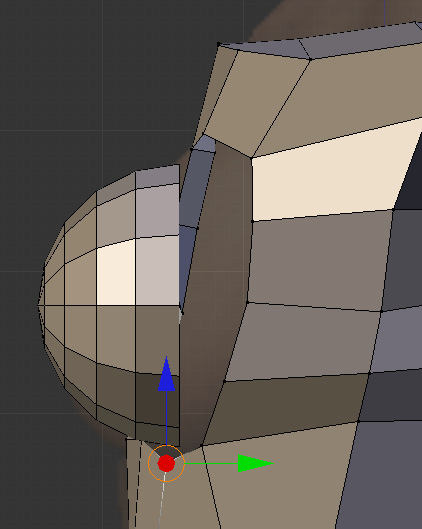The height and width of the screenshot is (529, 422).
Task: Grab the green Y-axis manipulator arrow
Action: click(x=255, y=463)
